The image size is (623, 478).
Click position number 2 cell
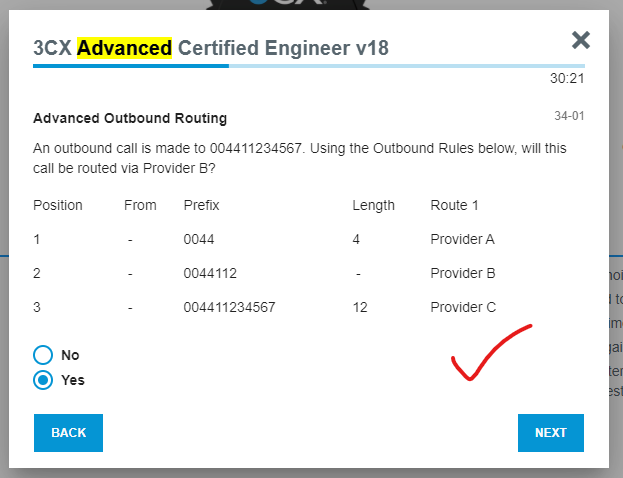click(37, 273)
